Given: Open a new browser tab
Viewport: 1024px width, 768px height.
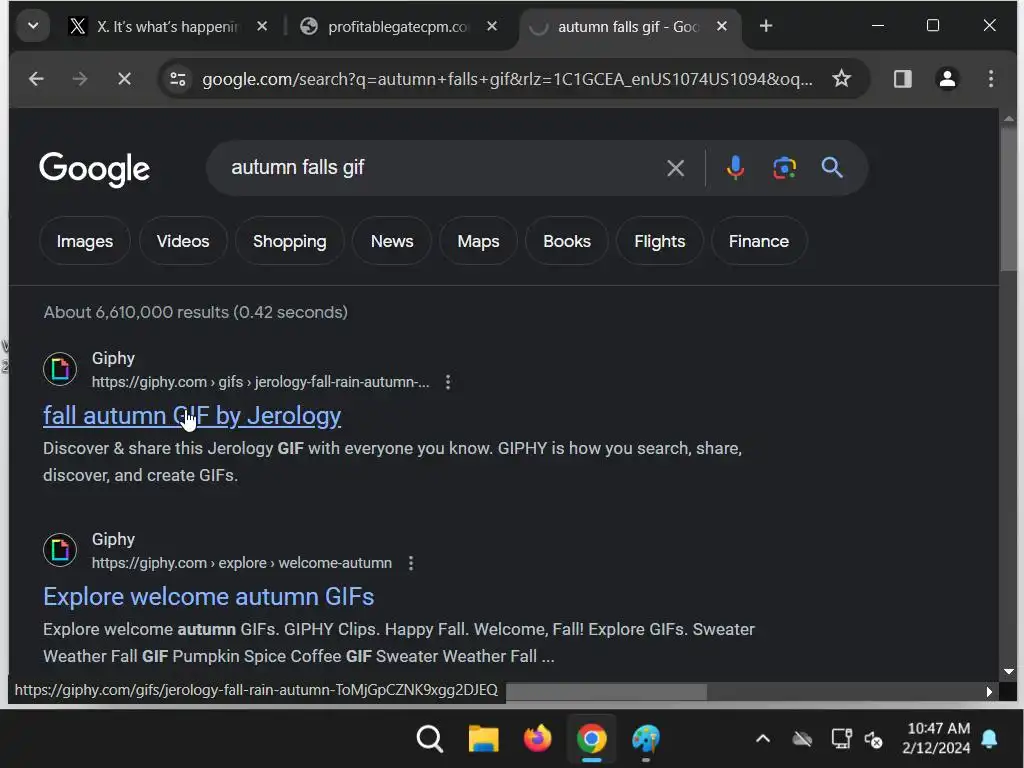Looking at the screenshot, I should [x=766, y=26].
